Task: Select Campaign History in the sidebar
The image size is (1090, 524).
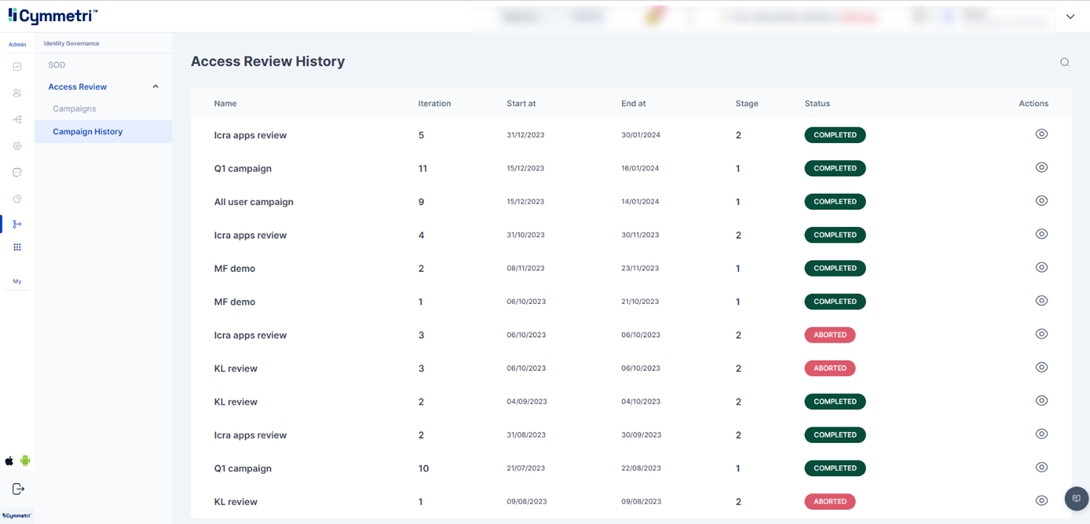Action: 88,132
